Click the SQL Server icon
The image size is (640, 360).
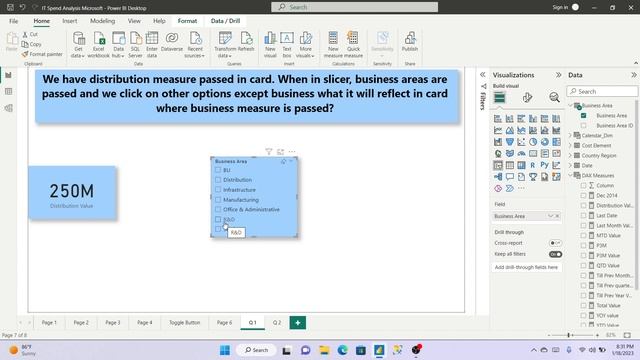pyautogui.click(x=135, y=39)
